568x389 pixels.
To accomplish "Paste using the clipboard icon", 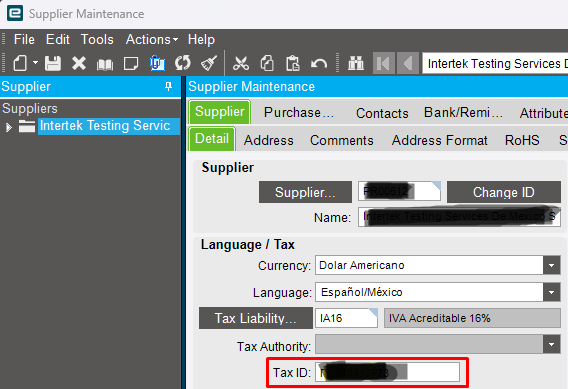I will pyautogui.click(x=293, y=63).
